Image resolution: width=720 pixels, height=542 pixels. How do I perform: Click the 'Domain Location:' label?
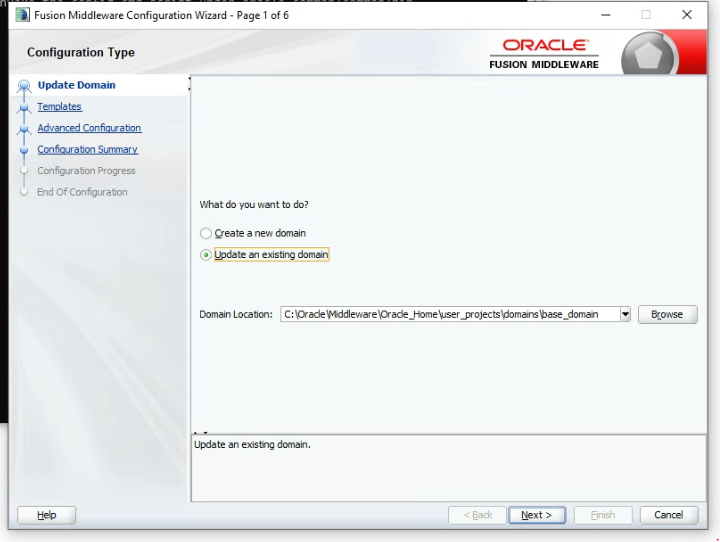point(236,315)
